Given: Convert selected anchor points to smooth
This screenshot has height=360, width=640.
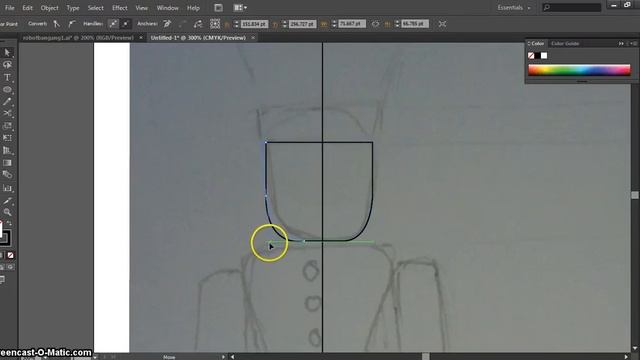Looking at the screenshot, I should point(72,24).
